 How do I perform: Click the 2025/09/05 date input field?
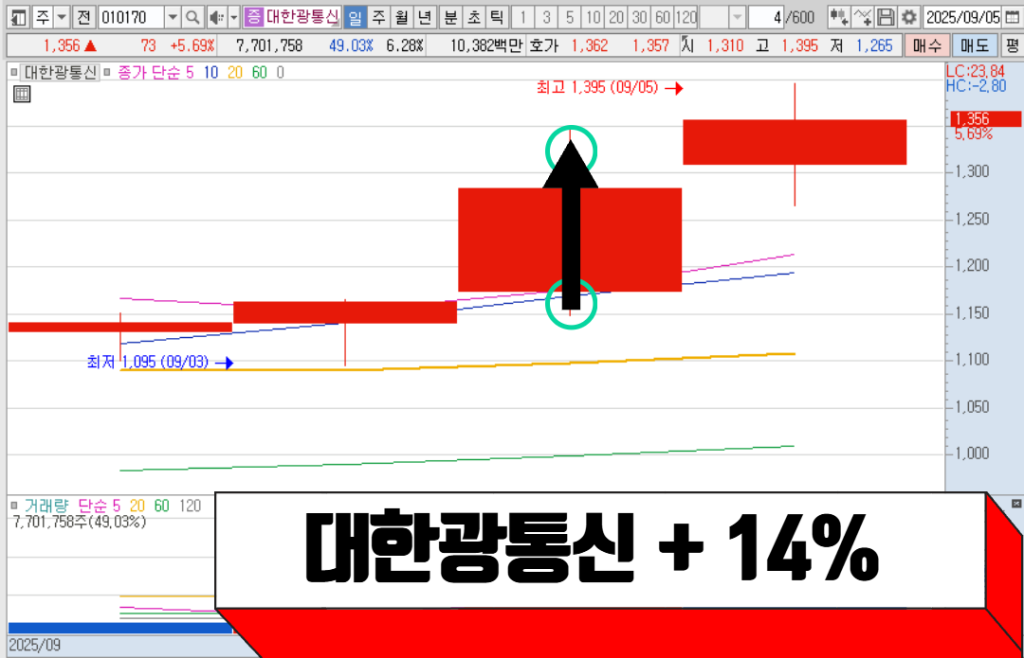click(x=964, y=17)
